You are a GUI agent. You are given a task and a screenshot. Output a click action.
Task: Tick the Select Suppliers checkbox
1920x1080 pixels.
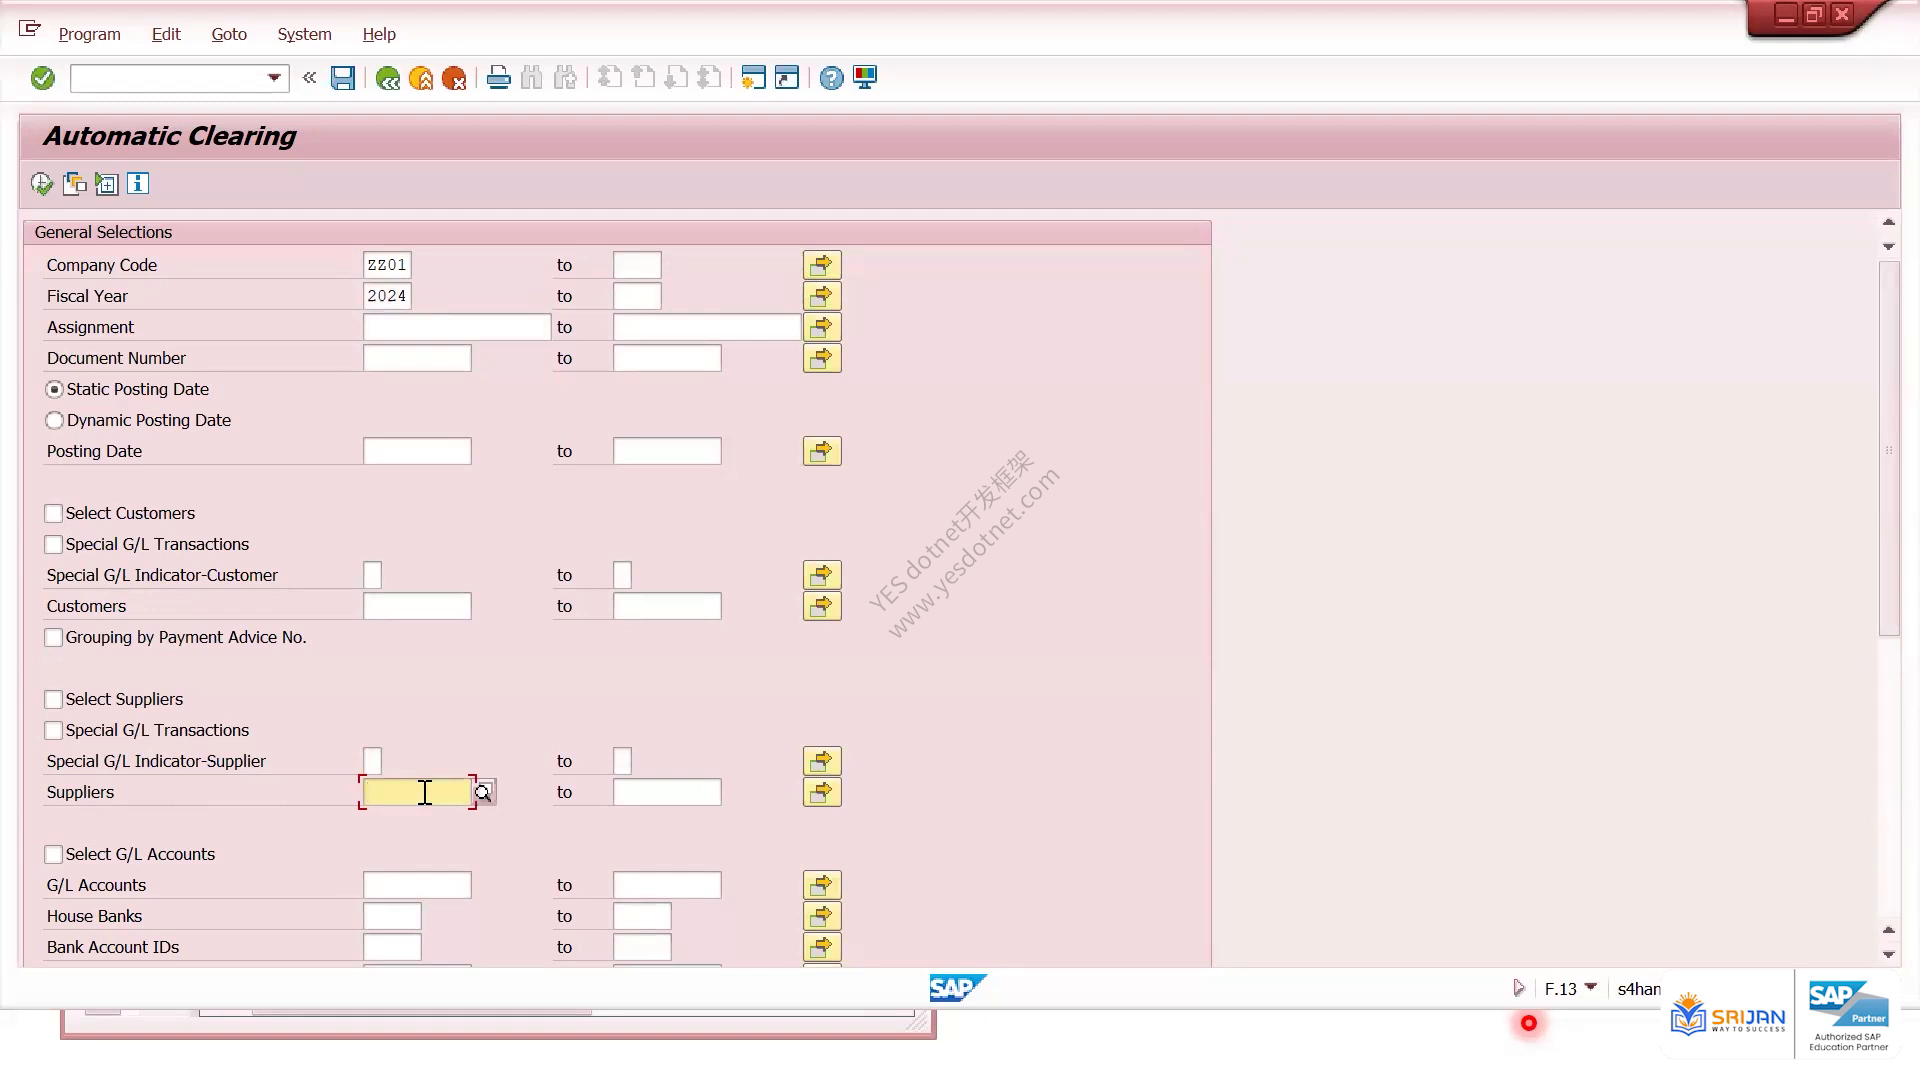tap(54, 700)
